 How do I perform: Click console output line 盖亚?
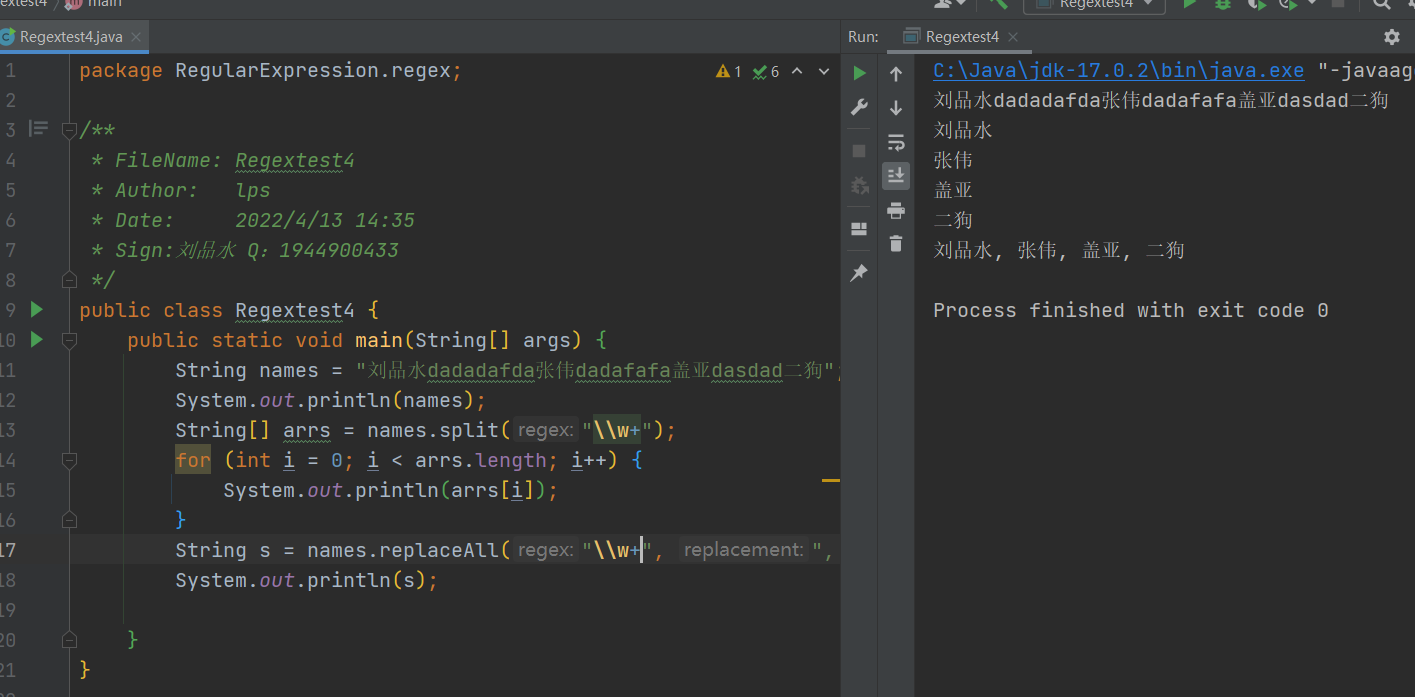[x=953, y=191]
